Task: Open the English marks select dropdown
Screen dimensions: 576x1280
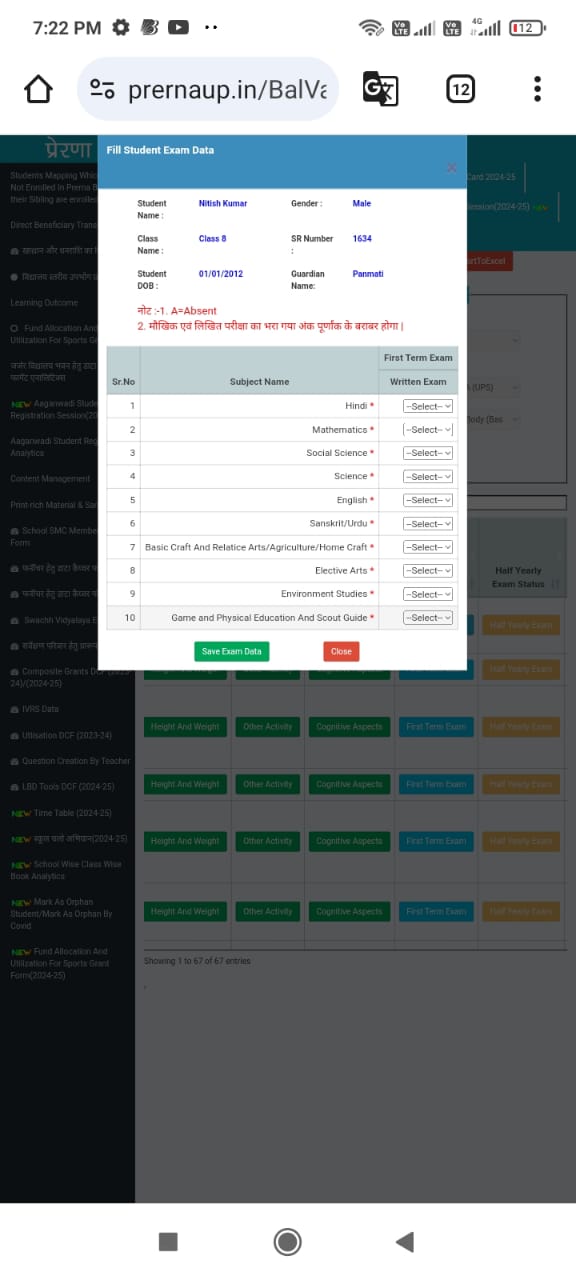Action: pyautogui.click(x=428, y=500)
